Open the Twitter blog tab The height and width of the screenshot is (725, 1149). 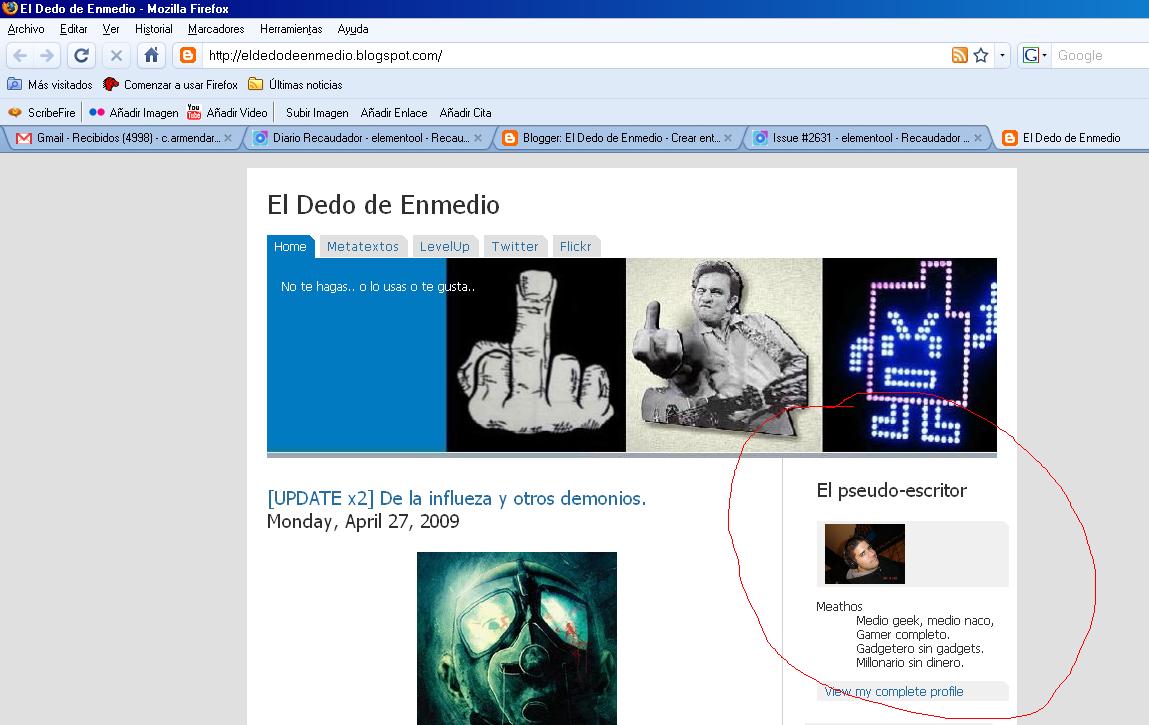514,246
